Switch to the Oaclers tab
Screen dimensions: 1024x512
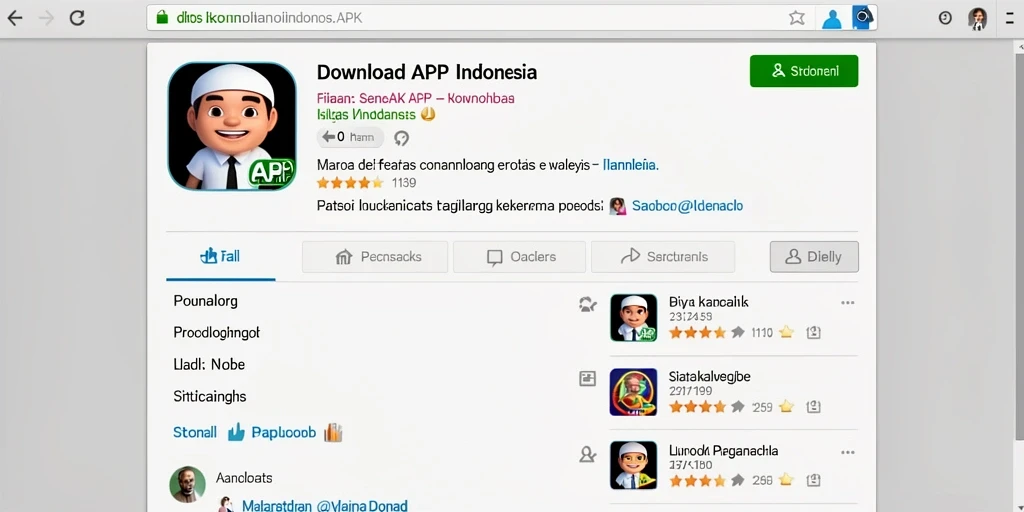[519, 257]
